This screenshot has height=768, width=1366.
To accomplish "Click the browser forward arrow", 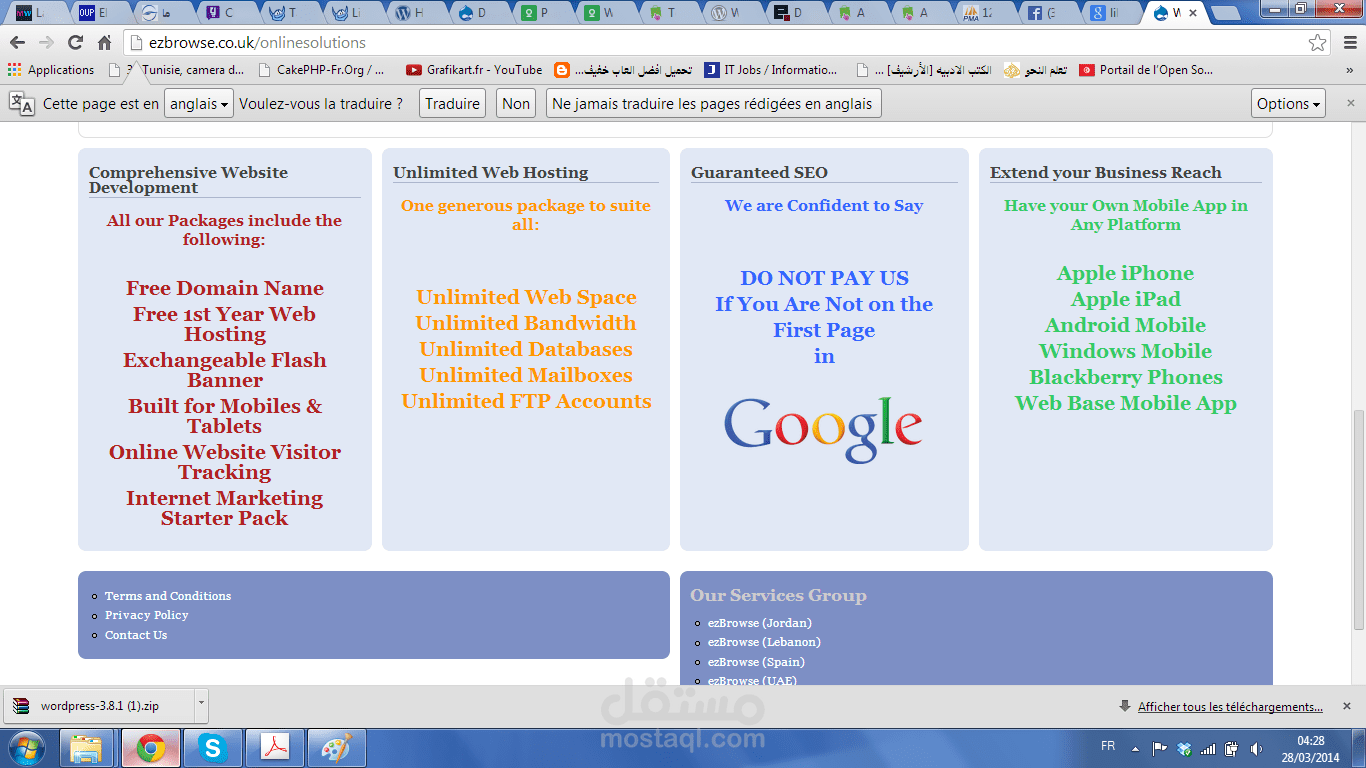I will pos(46,43).
